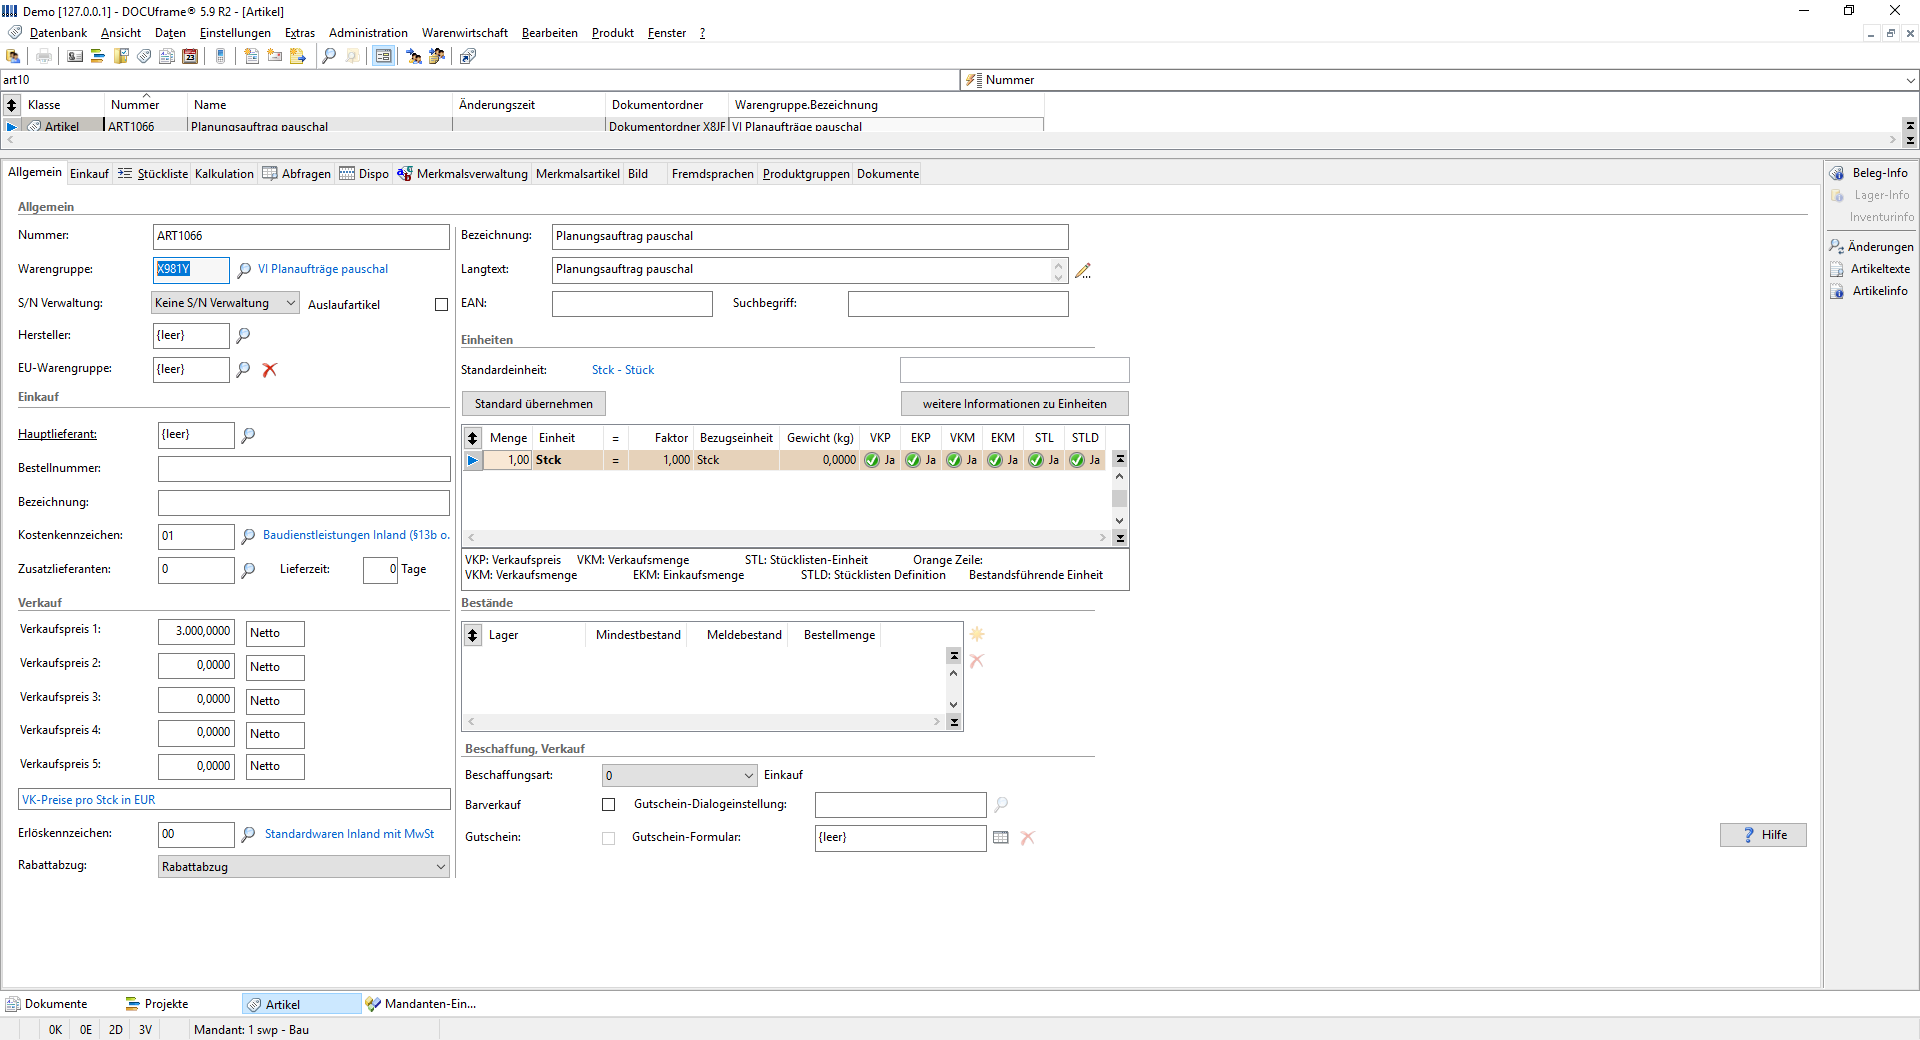Image resolution: width=1920 pixels, height=1040 pixels.
Task: Click the contact card toolbar icon
Action: click(75, 57)
